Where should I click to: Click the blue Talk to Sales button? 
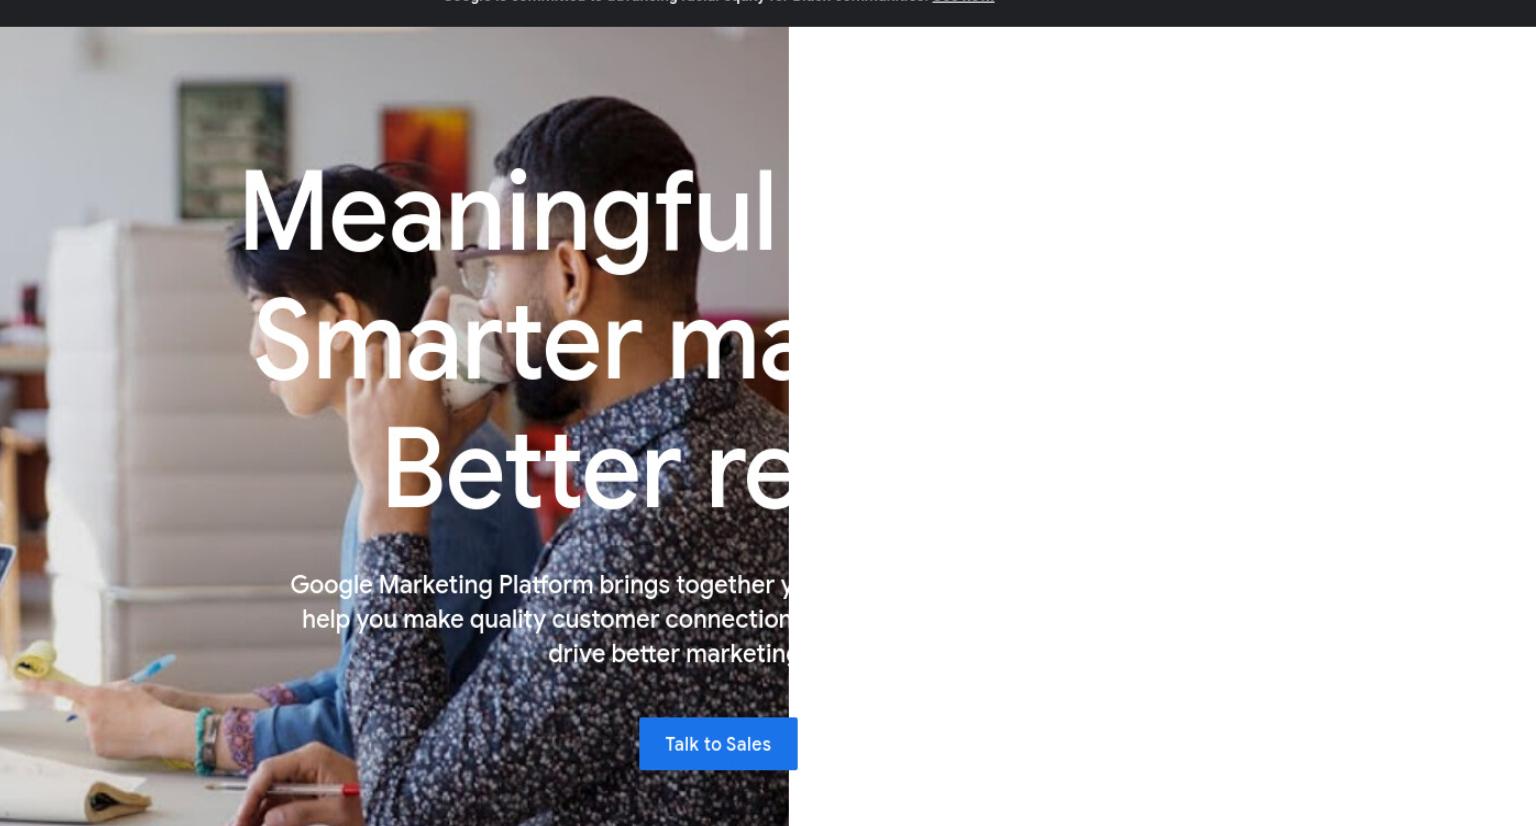click(718, 744)
